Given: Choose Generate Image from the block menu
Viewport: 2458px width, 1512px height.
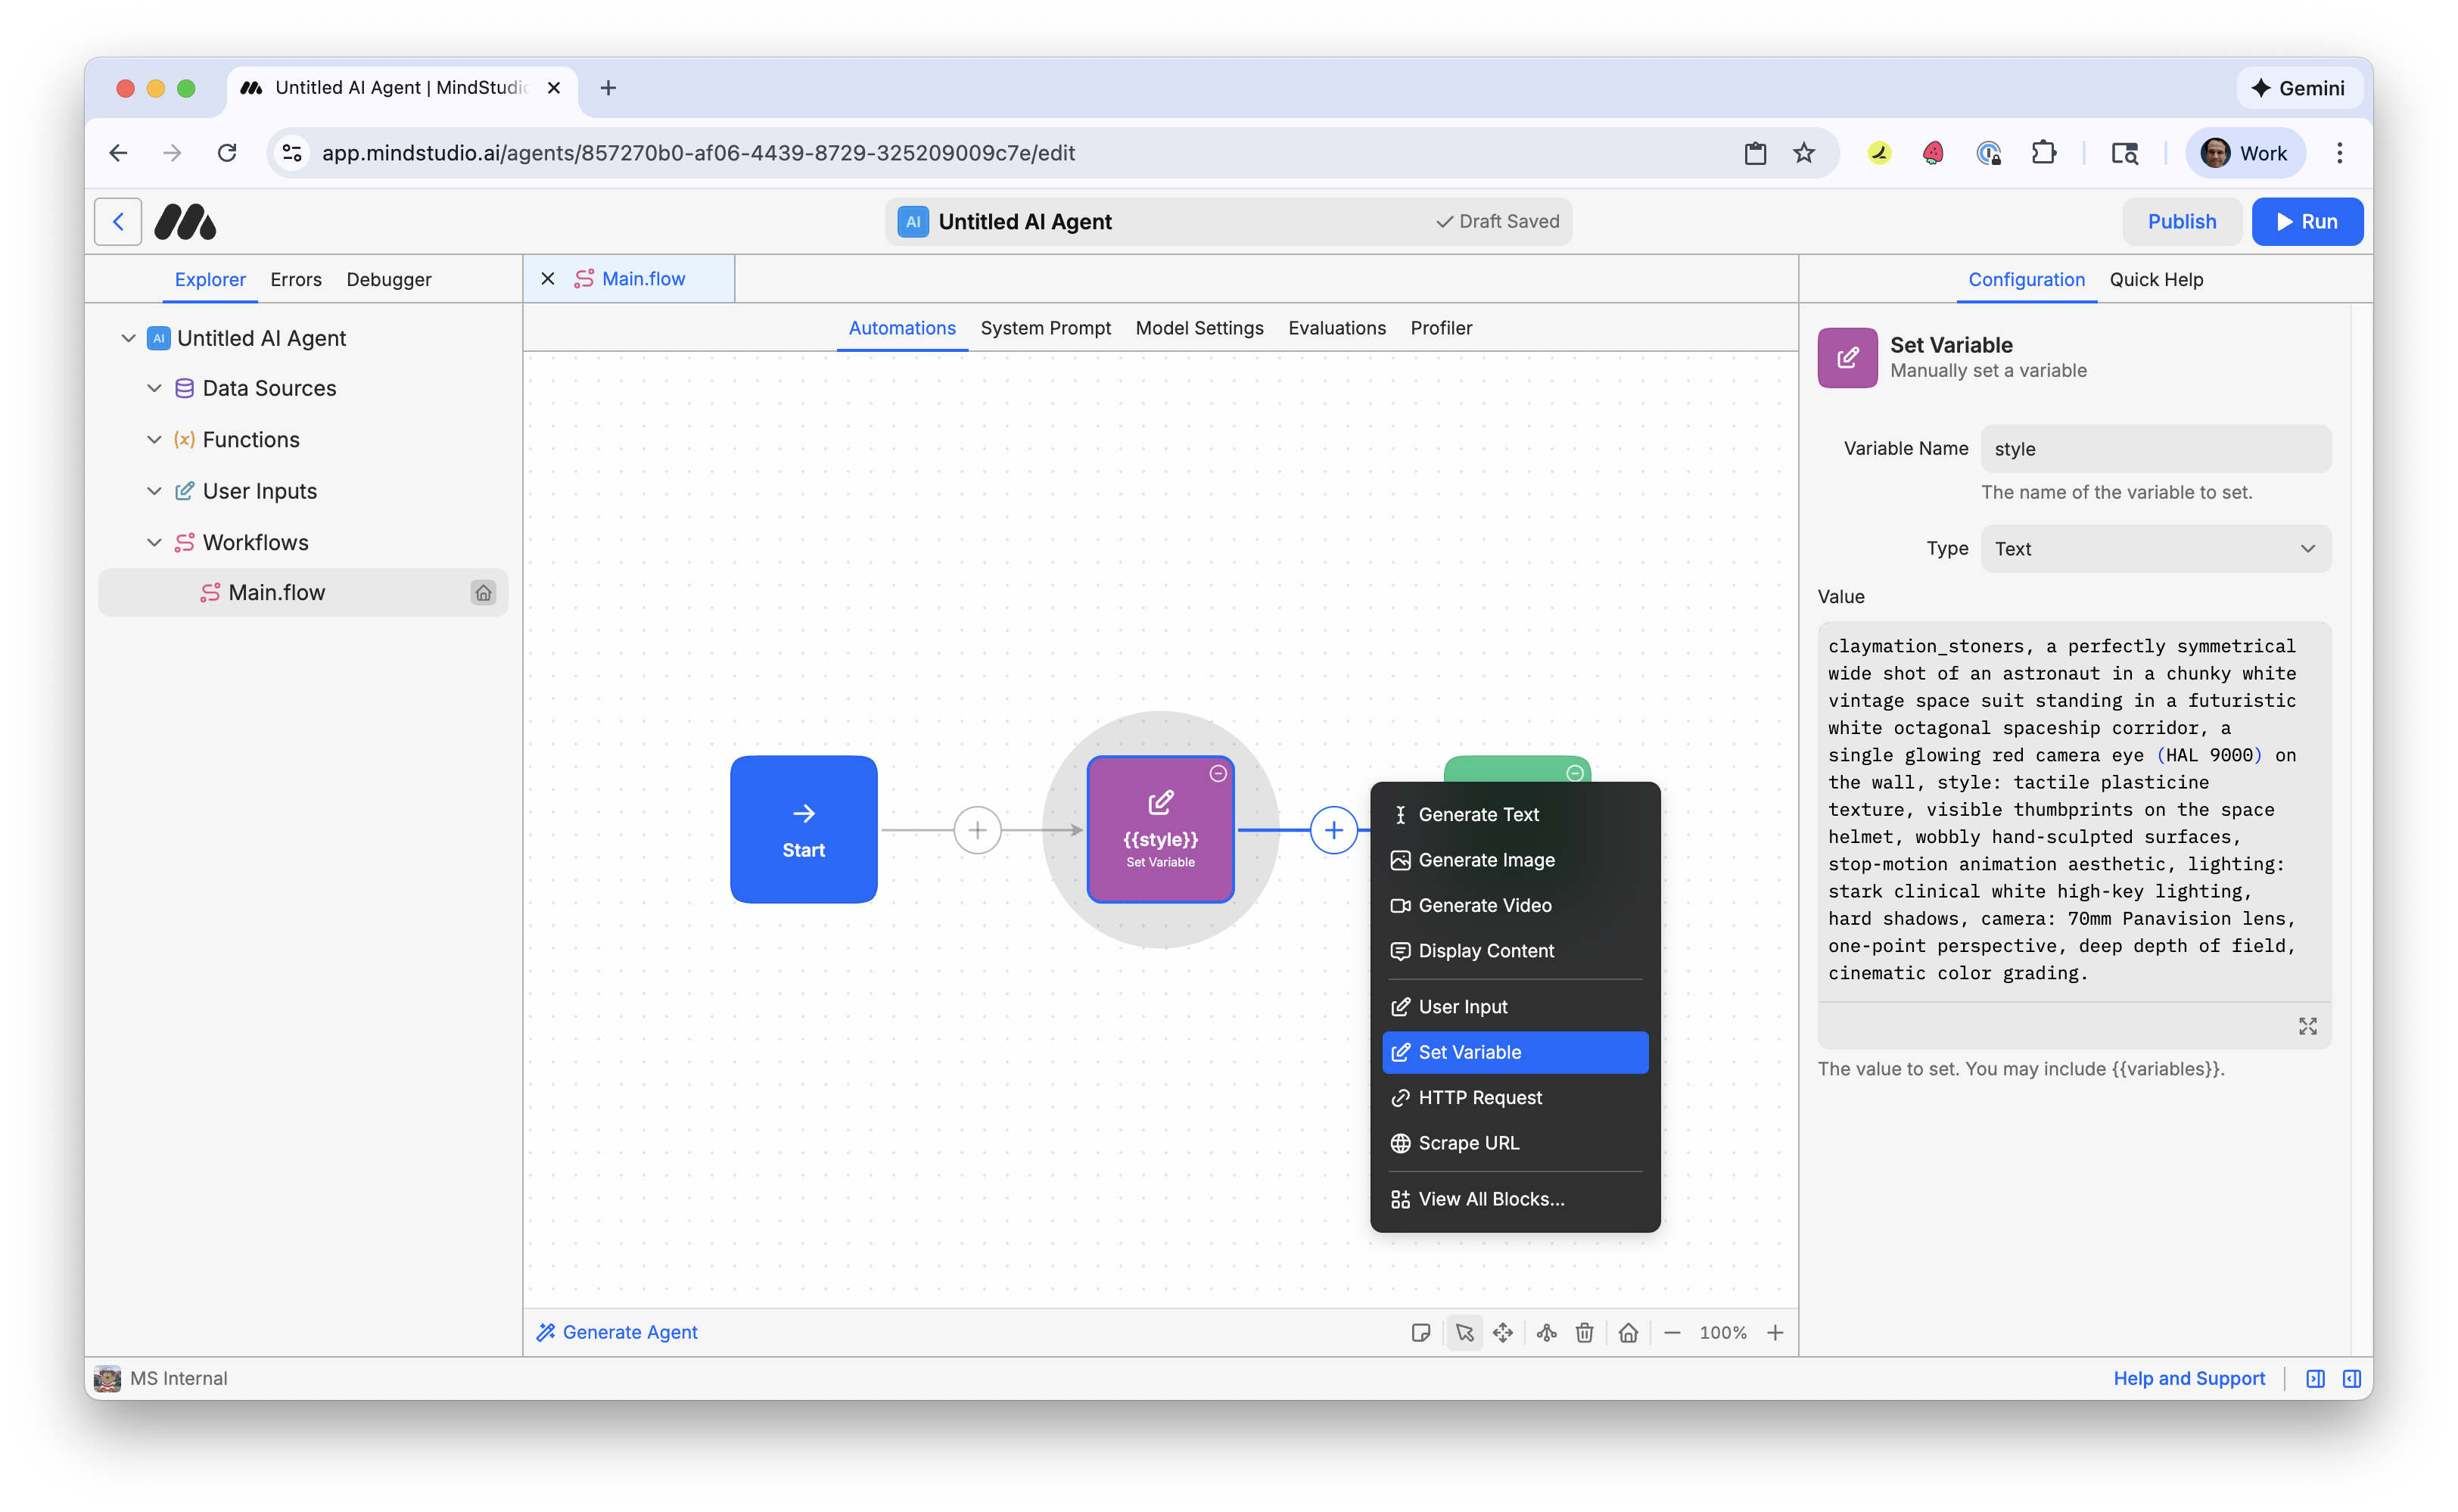Looking at the screenshot, I should pyautogui.click(x=1486, y=859).
